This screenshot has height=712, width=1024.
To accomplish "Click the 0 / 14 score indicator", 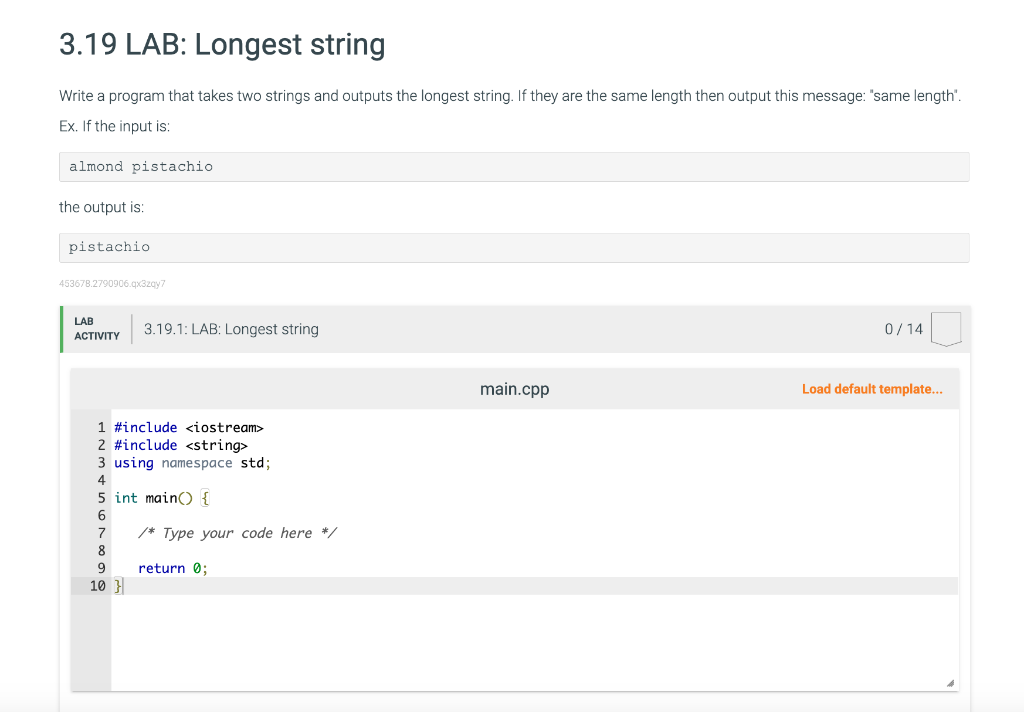I will pos(903,328).
